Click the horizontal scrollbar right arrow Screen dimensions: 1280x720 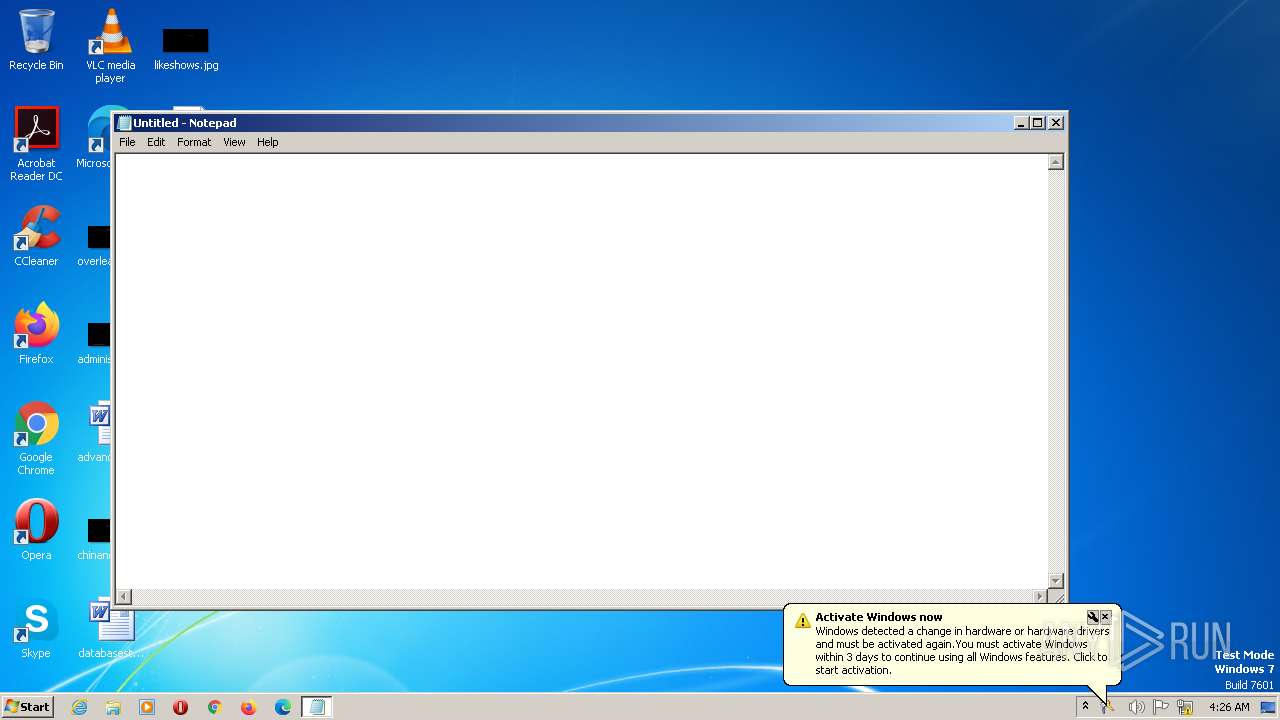coord(1039,596)
